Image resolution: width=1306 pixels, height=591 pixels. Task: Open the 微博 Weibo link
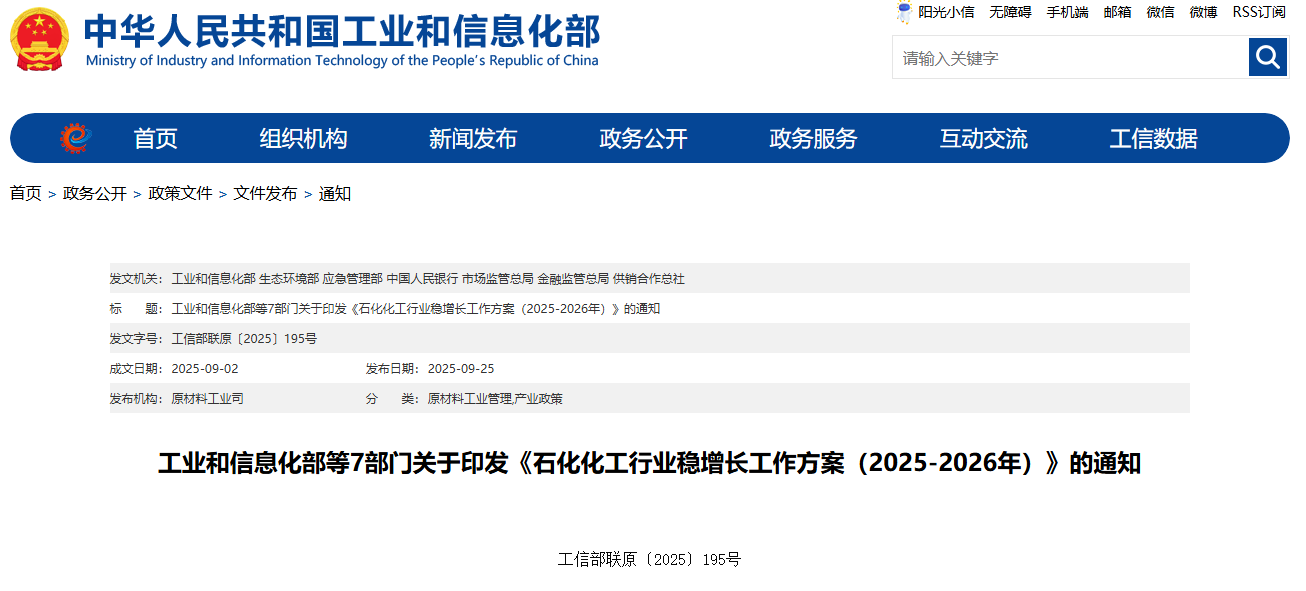pyautogui.click(x=1202, y=12)
